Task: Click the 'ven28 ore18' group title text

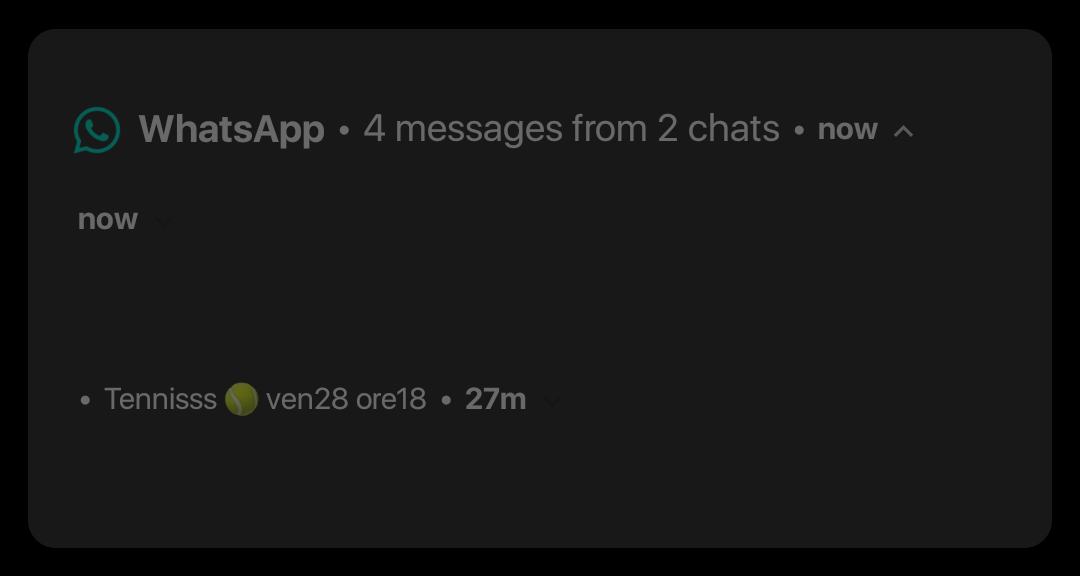Action: click(x=346, y=400)
